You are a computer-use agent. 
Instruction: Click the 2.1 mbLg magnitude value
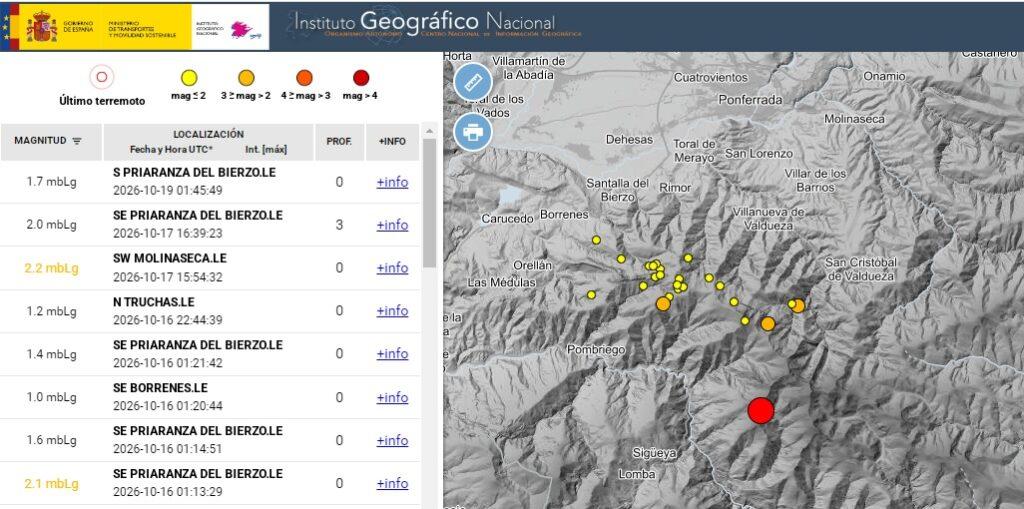(52, 484)
